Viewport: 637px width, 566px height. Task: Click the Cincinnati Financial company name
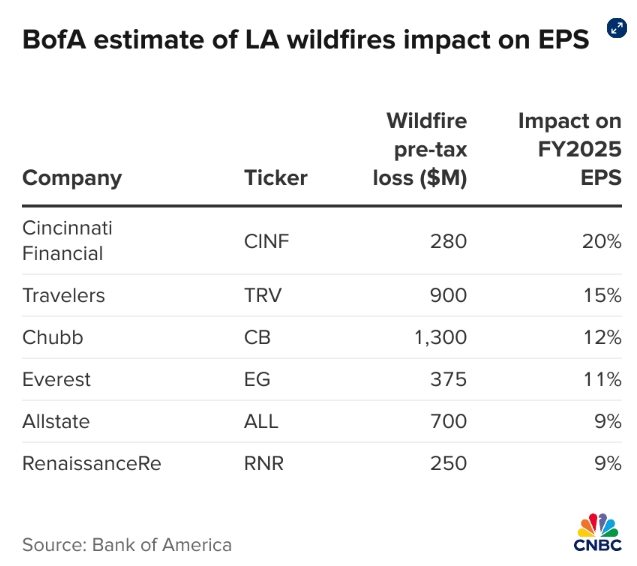pyautogui.click(x=67, y=240)
